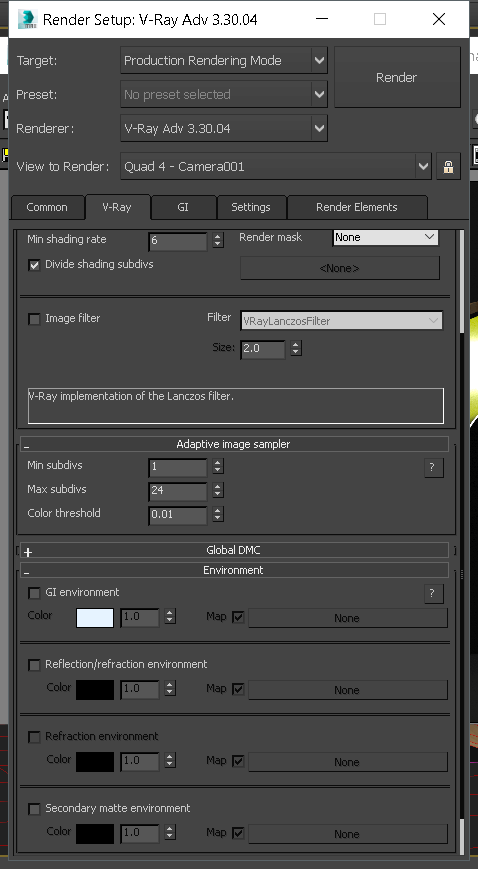Click the Max subdivs input field
478x869 pixels.
pyautogui.click(x=177, y=490)
